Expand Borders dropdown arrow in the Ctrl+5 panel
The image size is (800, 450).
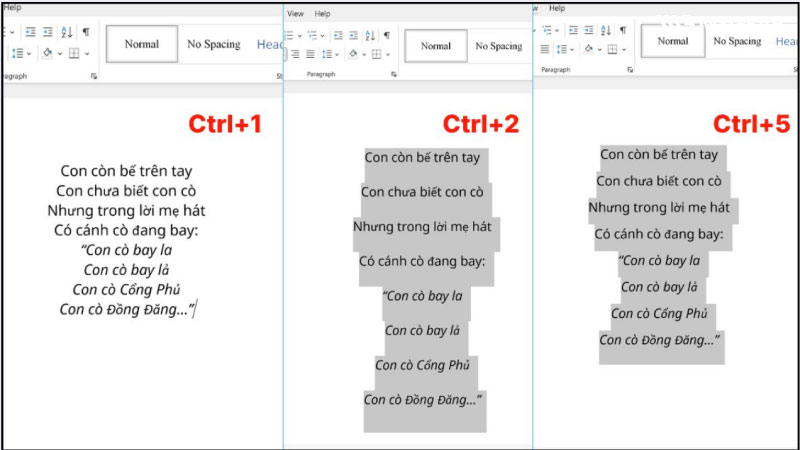click(624, 49)
